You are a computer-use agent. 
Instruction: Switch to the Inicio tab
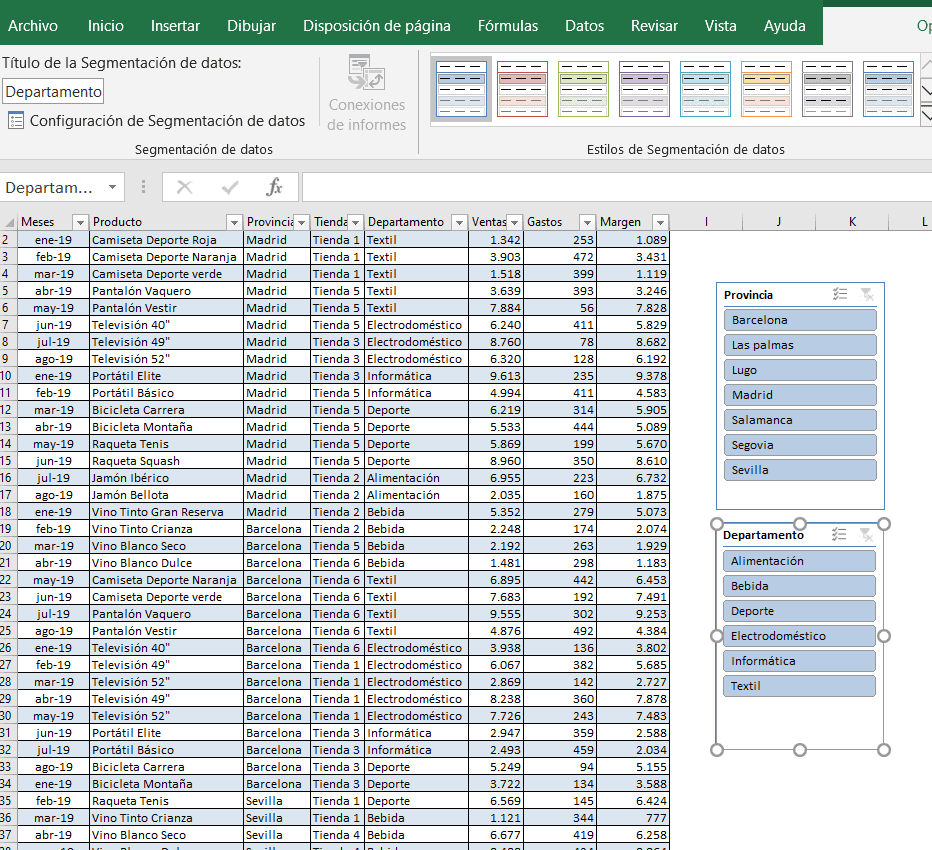(106, 26)
